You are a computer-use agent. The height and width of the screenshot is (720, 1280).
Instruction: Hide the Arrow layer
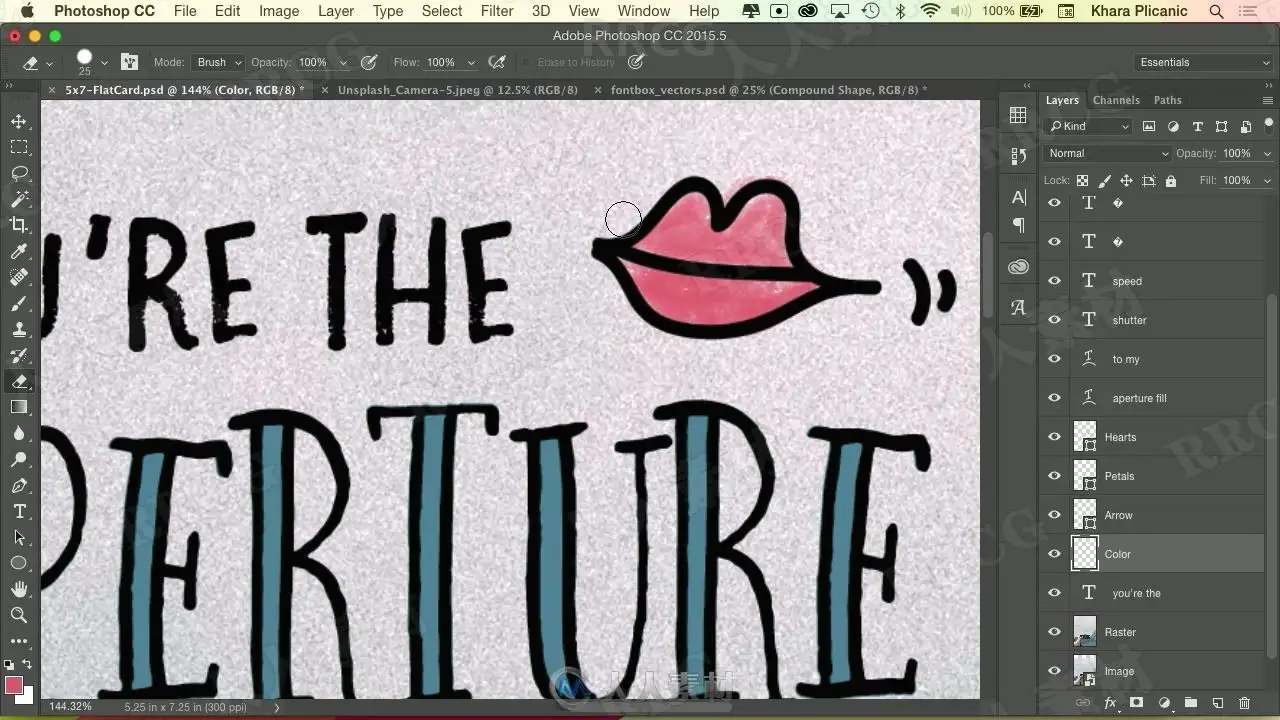(x=1054, y=515)
